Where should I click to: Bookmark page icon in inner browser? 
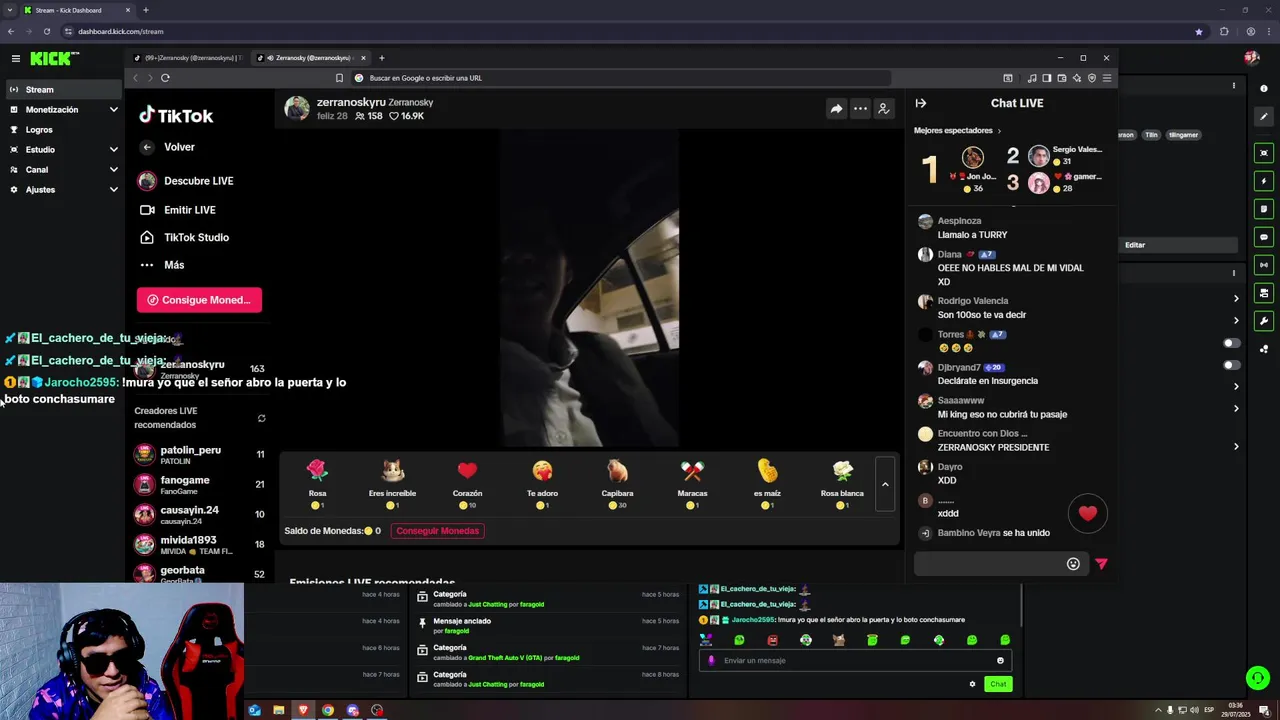[339, 78]
